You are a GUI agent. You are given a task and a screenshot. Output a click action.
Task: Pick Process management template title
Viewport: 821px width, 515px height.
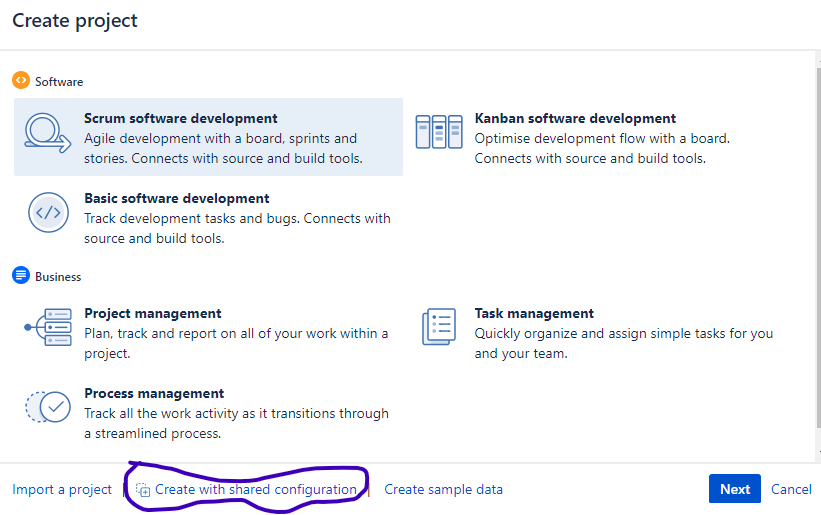point(154,393)
